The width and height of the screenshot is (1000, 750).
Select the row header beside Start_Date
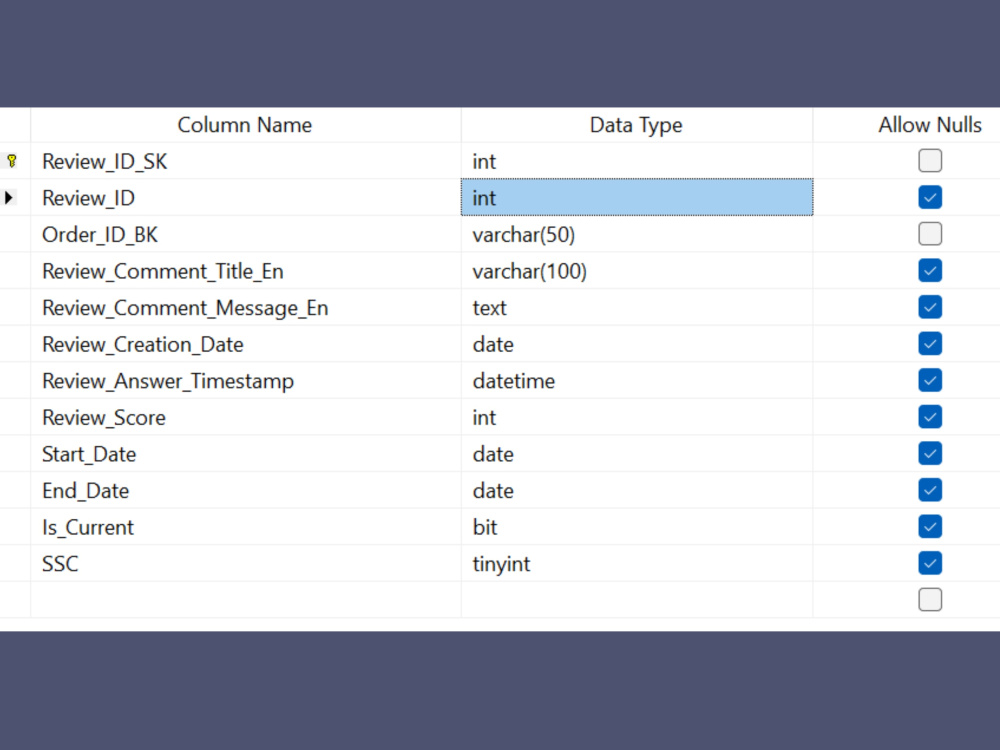15,454
